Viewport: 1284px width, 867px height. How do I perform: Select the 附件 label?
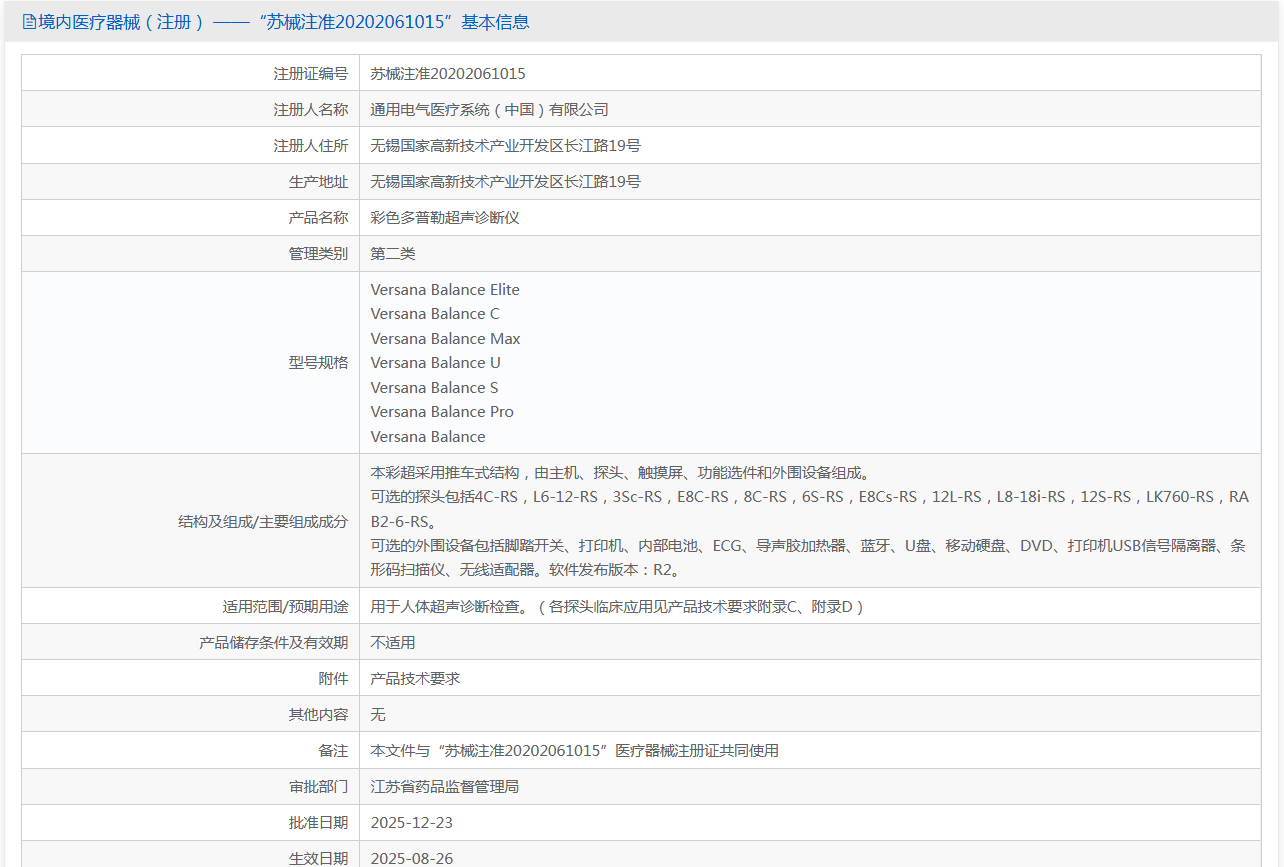333,678
